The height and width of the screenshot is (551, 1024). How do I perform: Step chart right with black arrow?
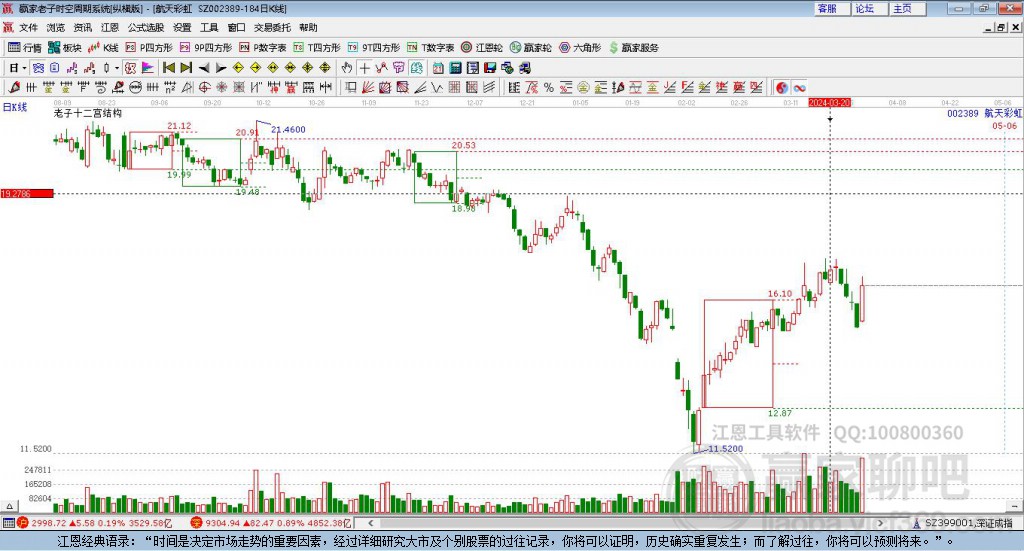pyautogui.click(x=221, y=68)
